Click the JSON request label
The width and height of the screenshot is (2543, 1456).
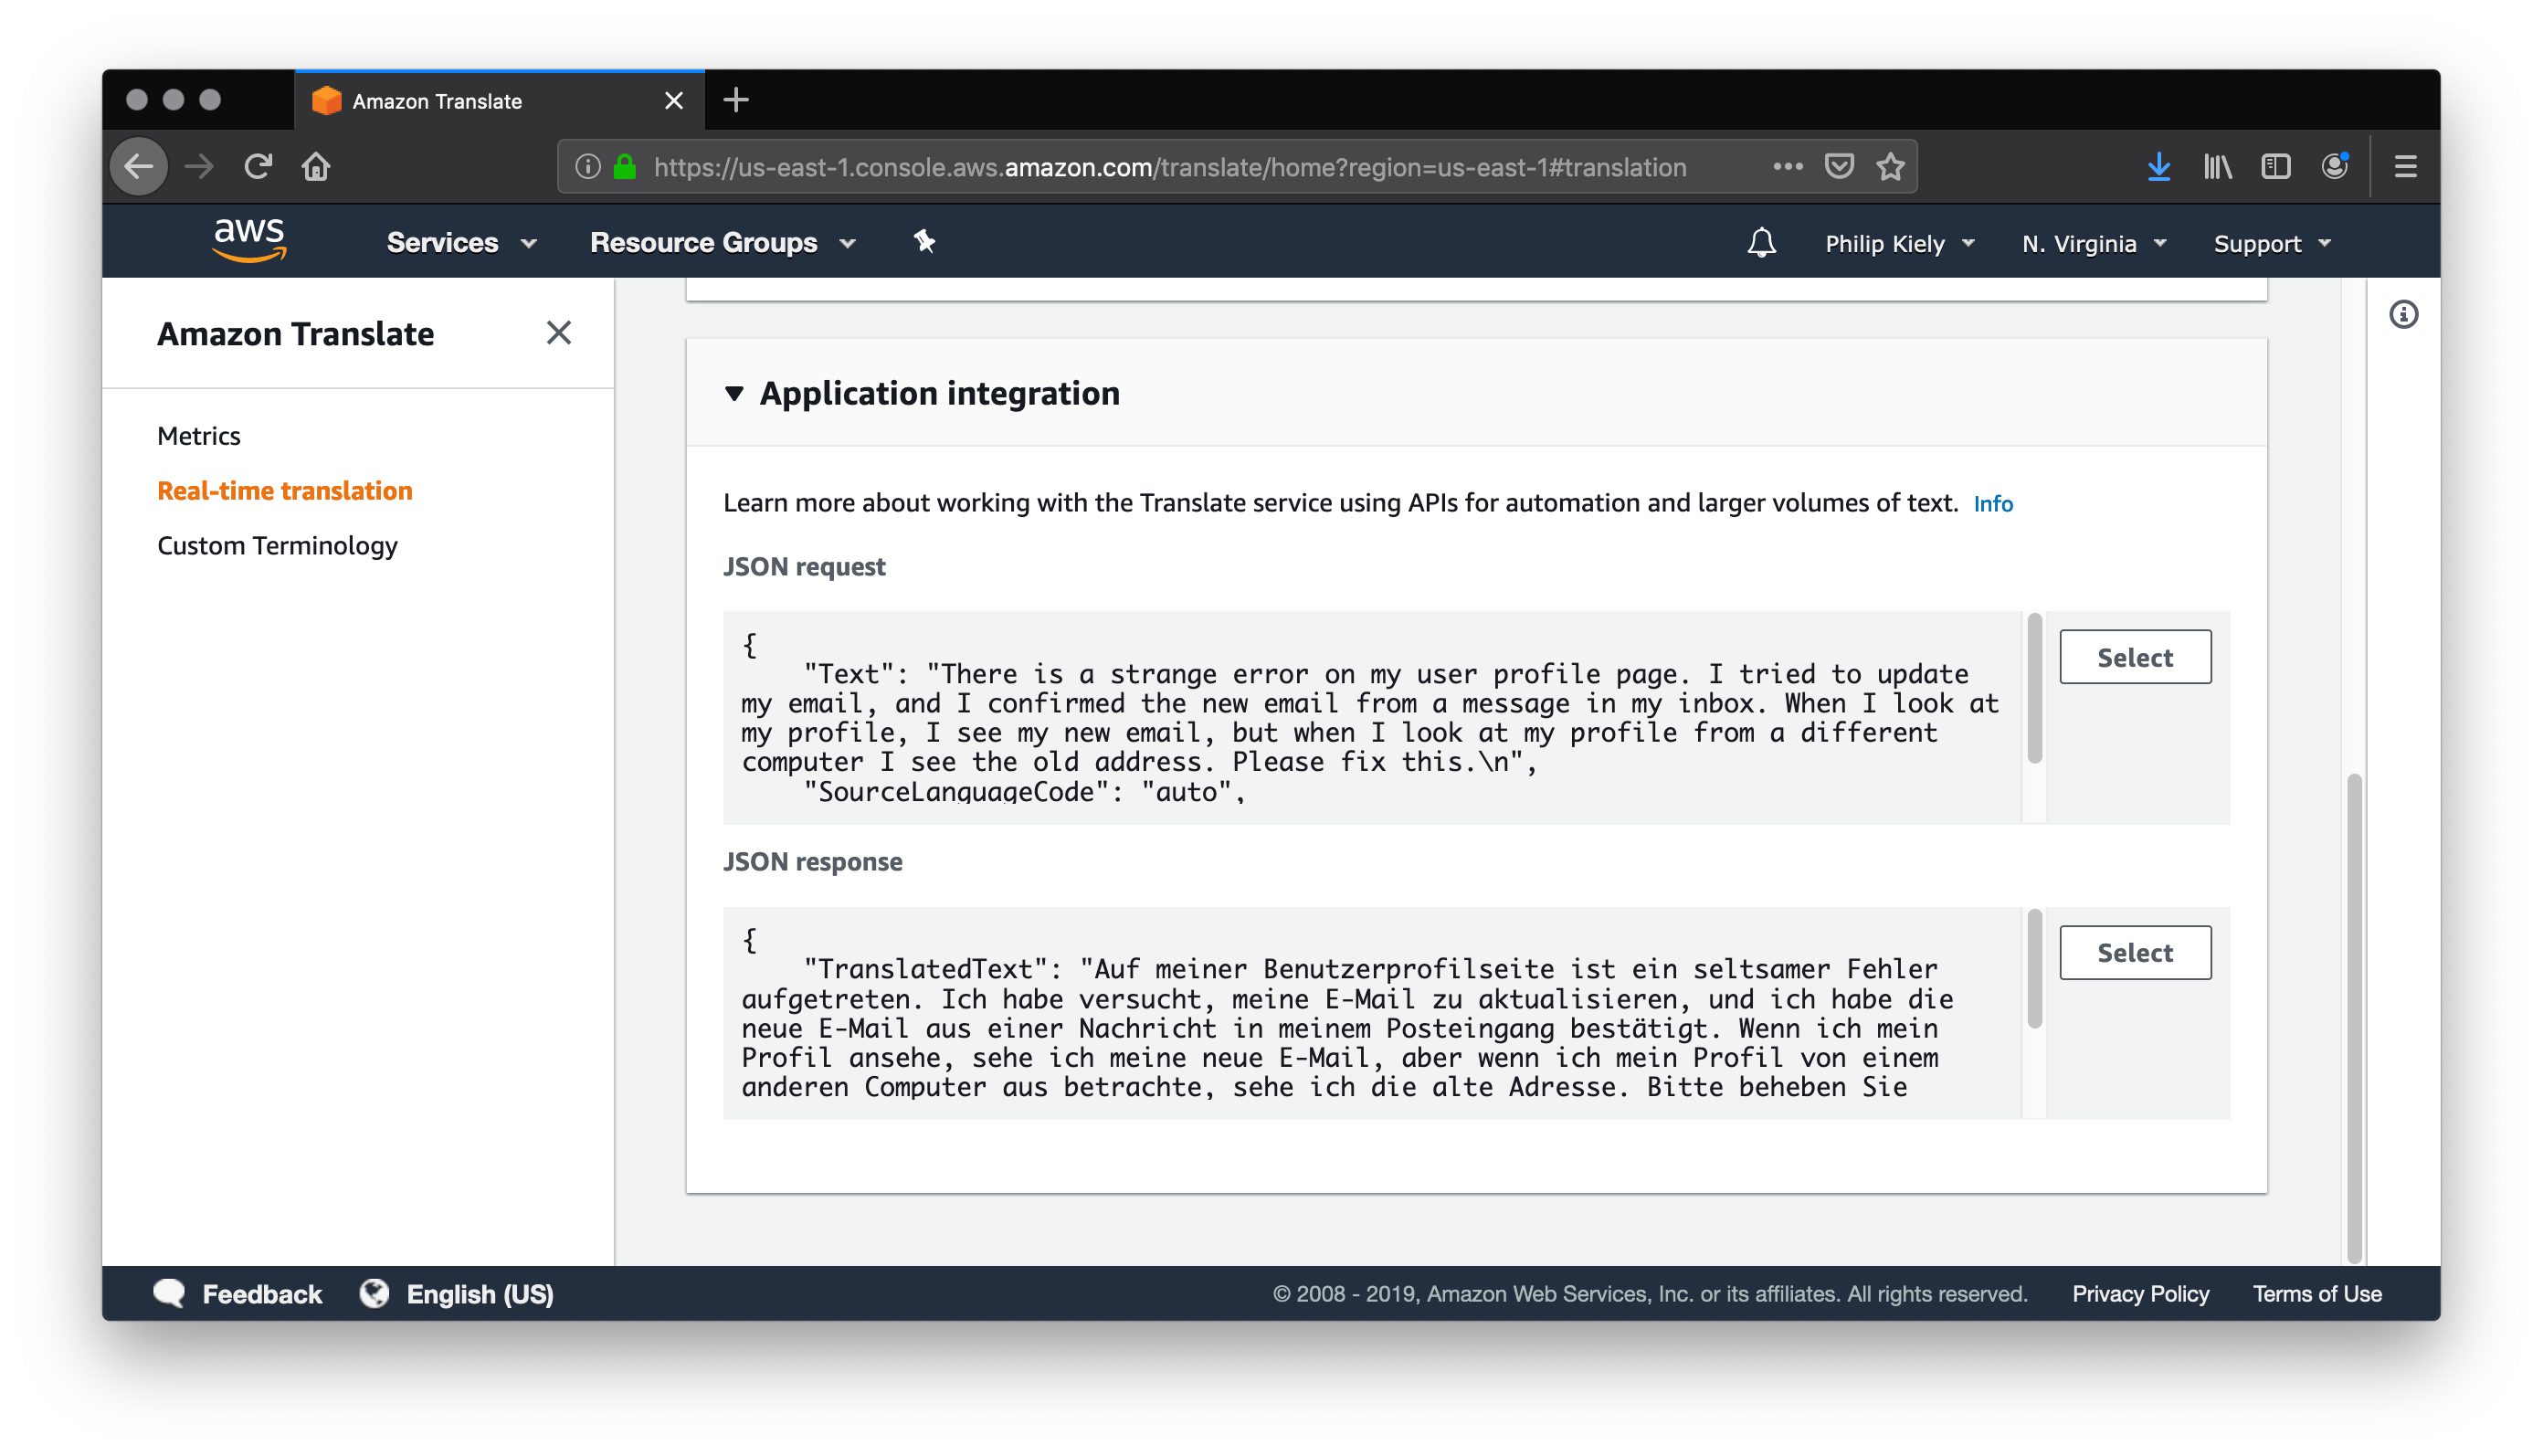point(803,567)
